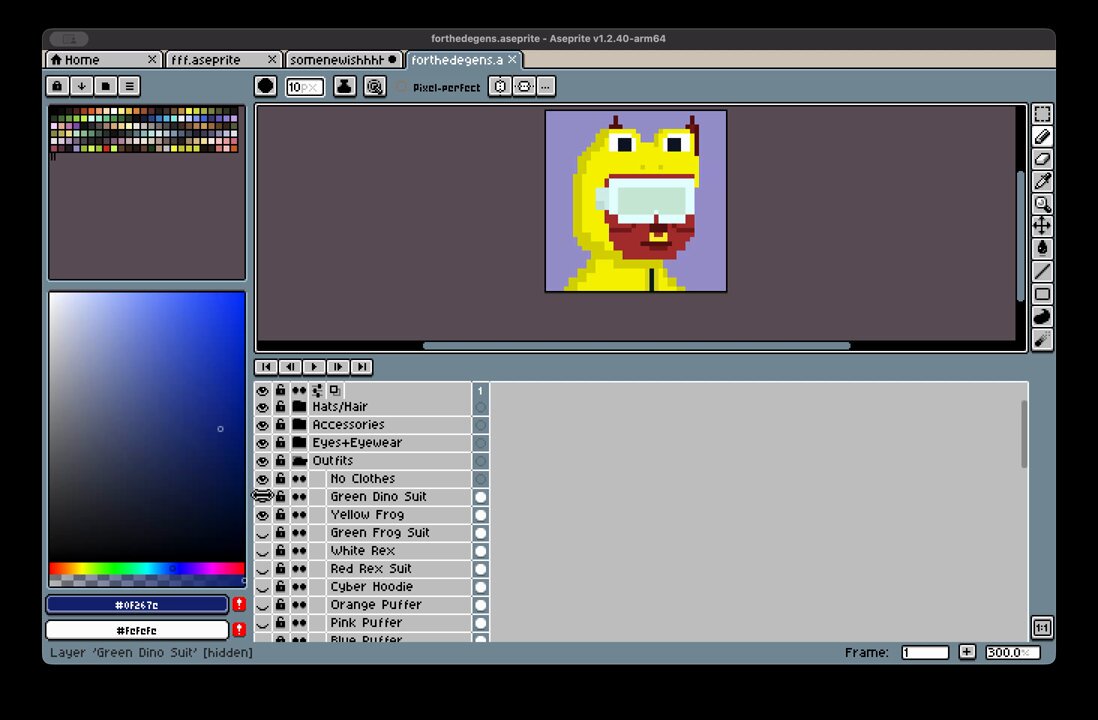Click the palette edit lock icon
This screenshot has width=1098, height=720.
coord(57,86)
